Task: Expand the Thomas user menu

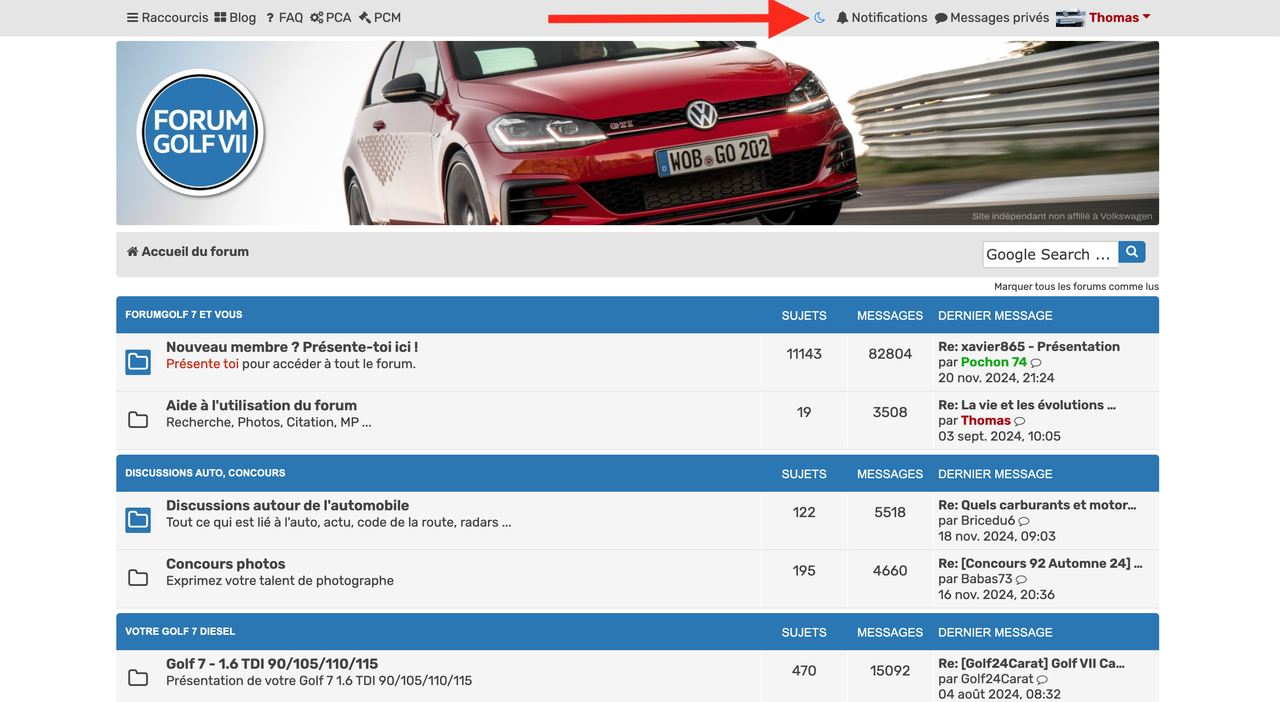Action: 1120,17
